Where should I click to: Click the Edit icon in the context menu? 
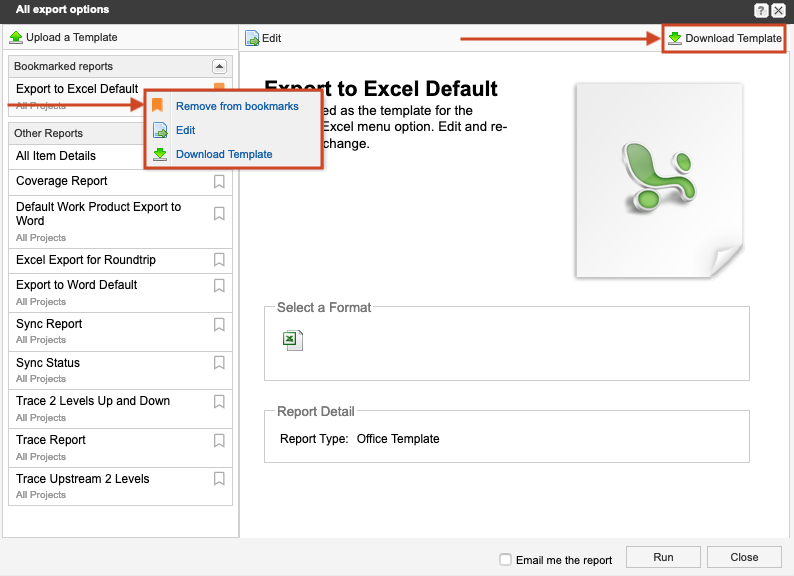(160, 130)
